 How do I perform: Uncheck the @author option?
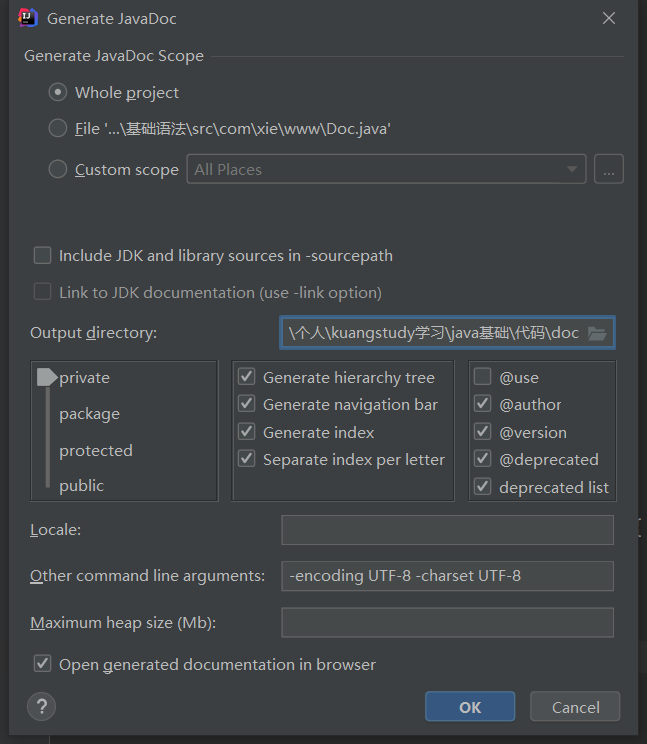click(483, 404)
